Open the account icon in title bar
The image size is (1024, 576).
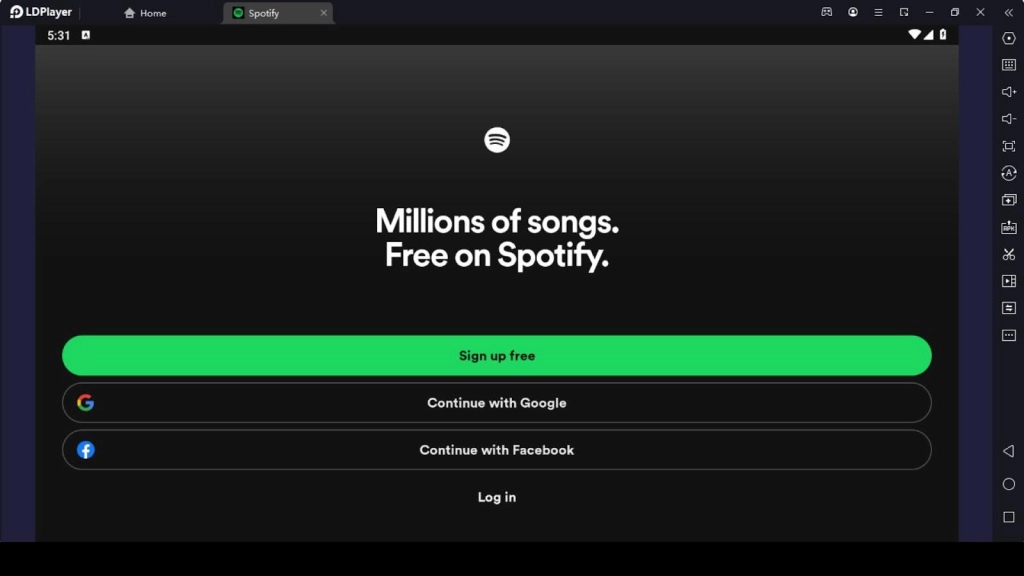pyautogui.click(x=852, y=12)
